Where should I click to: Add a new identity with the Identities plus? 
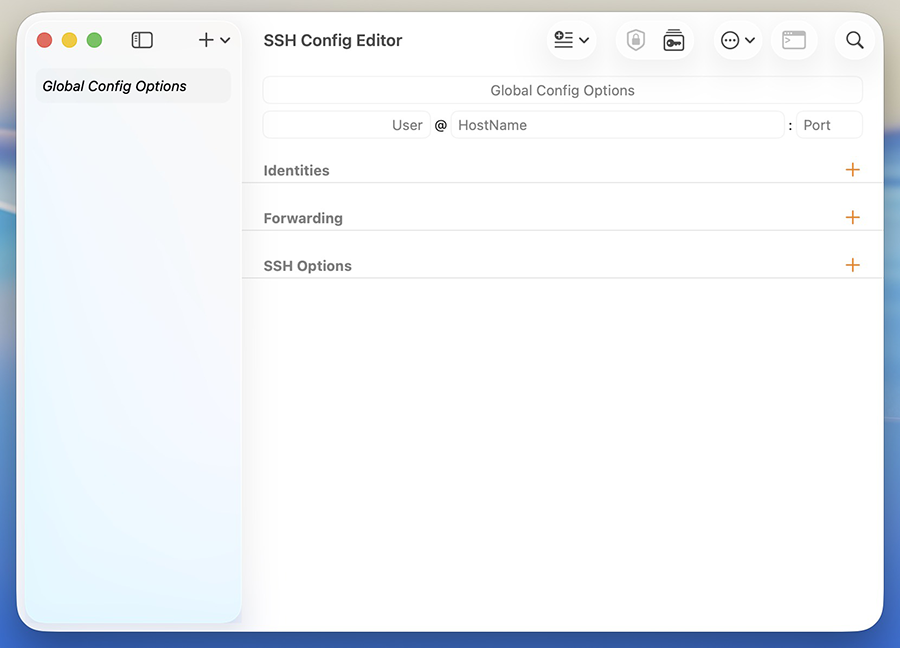click(852, 170)
